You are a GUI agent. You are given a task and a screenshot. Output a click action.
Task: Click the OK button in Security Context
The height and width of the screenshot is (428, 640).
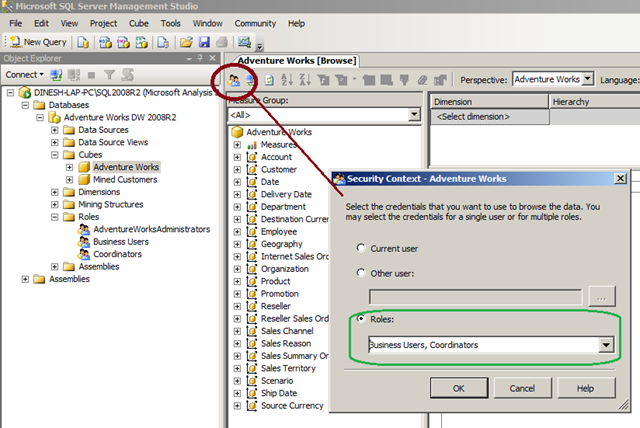click(459, 388)
